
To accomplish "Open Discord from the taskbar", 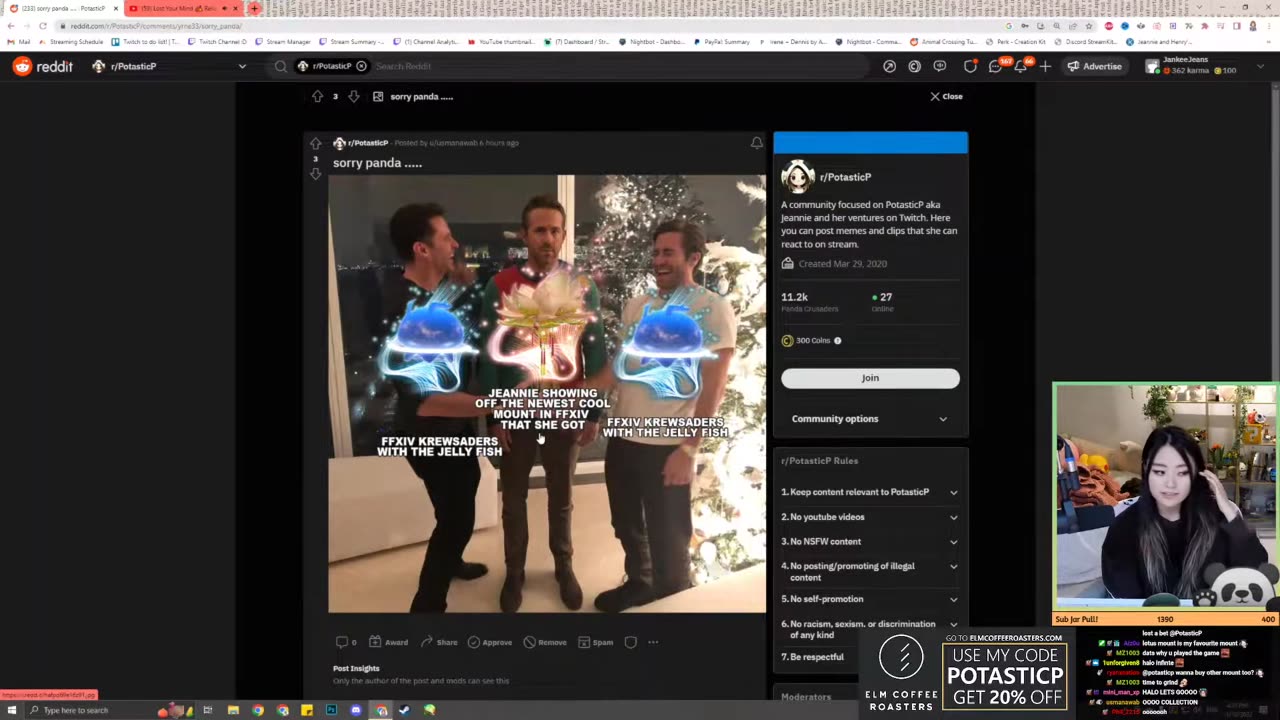I will point(356,710).
